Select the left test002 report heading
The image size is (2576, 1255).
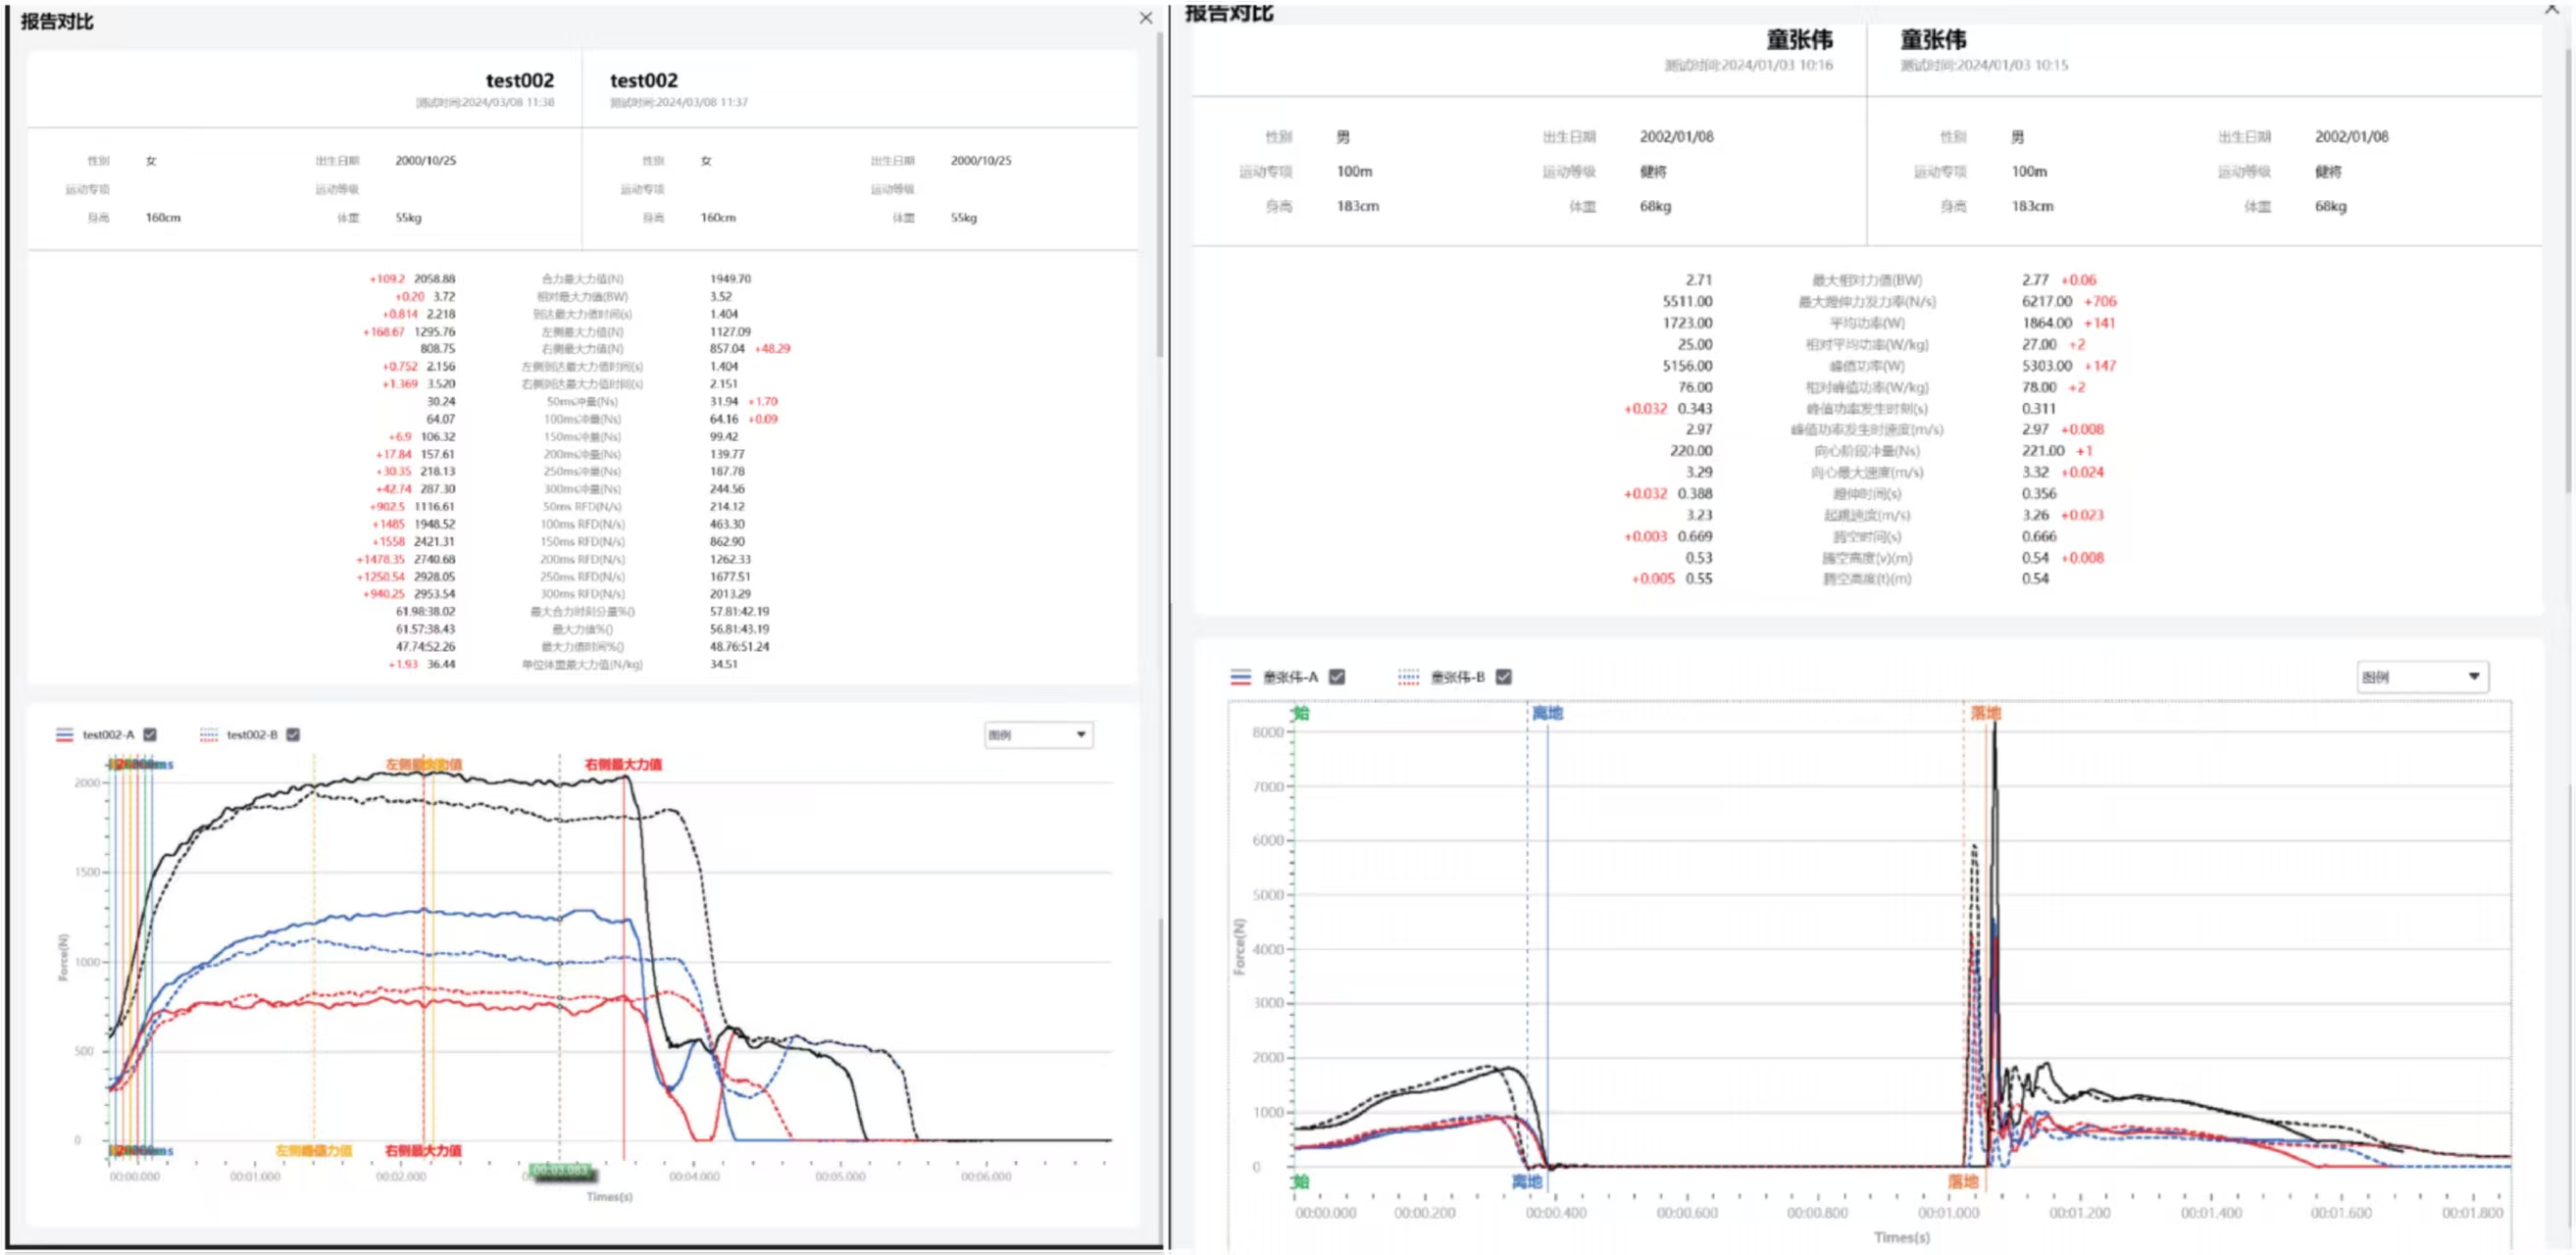(x=519, y=80)
